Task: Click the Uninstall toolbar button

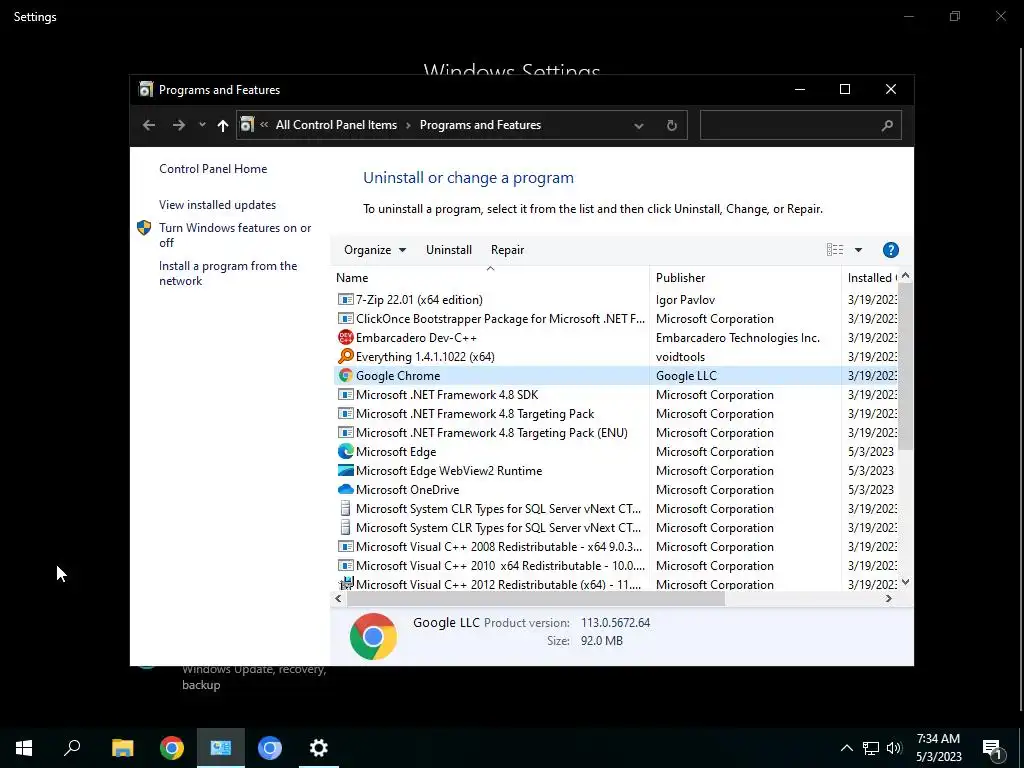Action: pyautogui.click(x=449, y=249)
